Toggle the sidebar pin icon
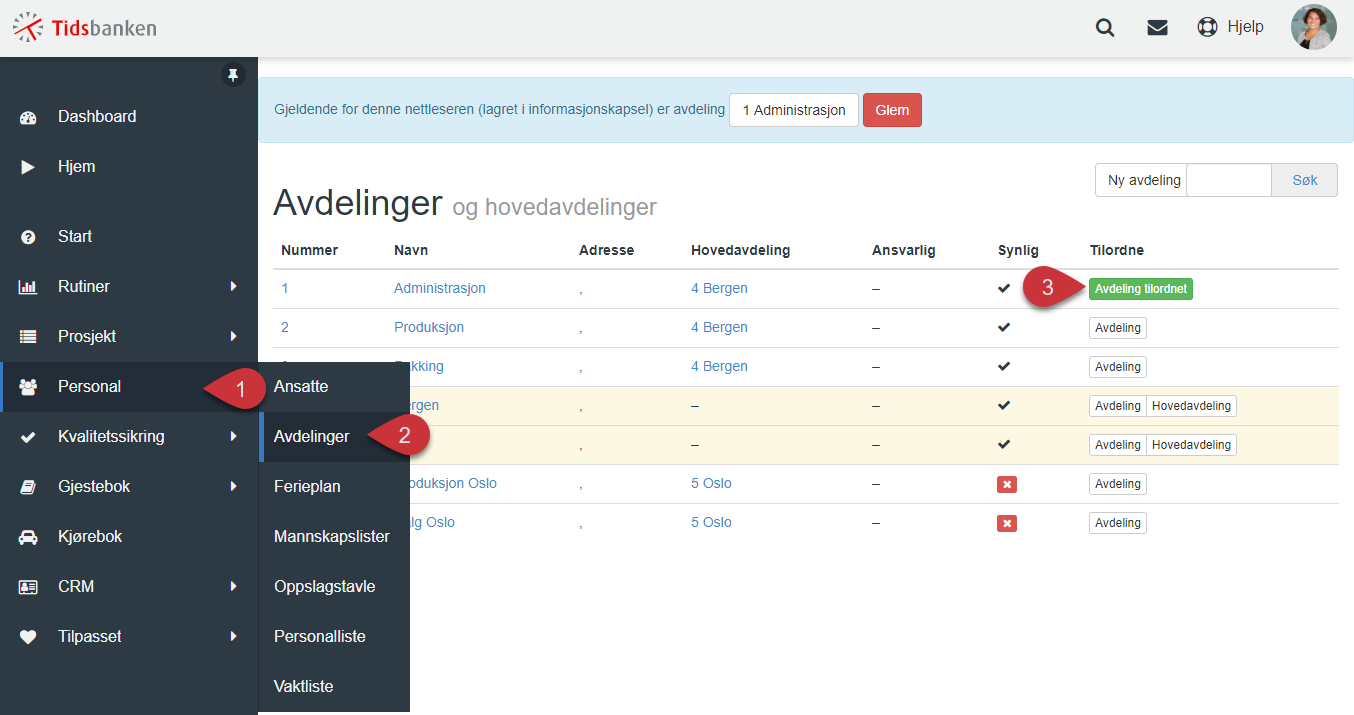 click(x=233, y=75)
